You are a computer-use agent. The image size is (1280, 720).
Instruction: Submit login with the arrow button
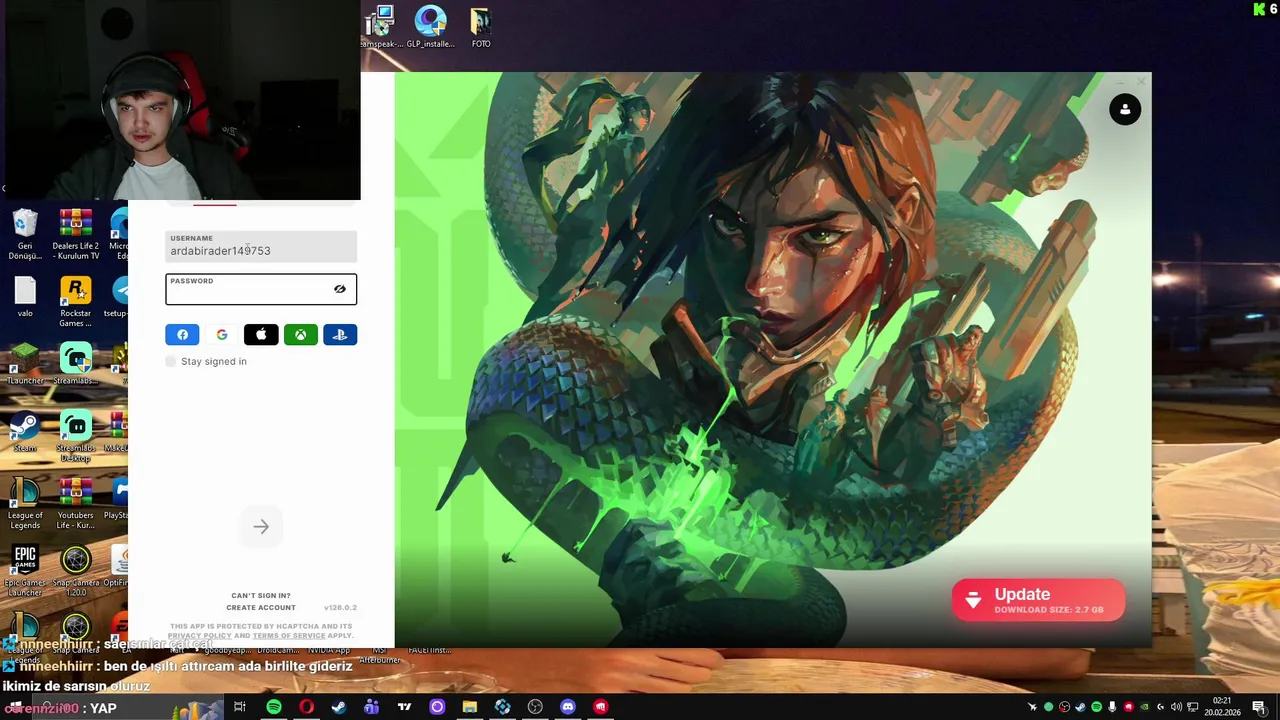click(261, 527)
